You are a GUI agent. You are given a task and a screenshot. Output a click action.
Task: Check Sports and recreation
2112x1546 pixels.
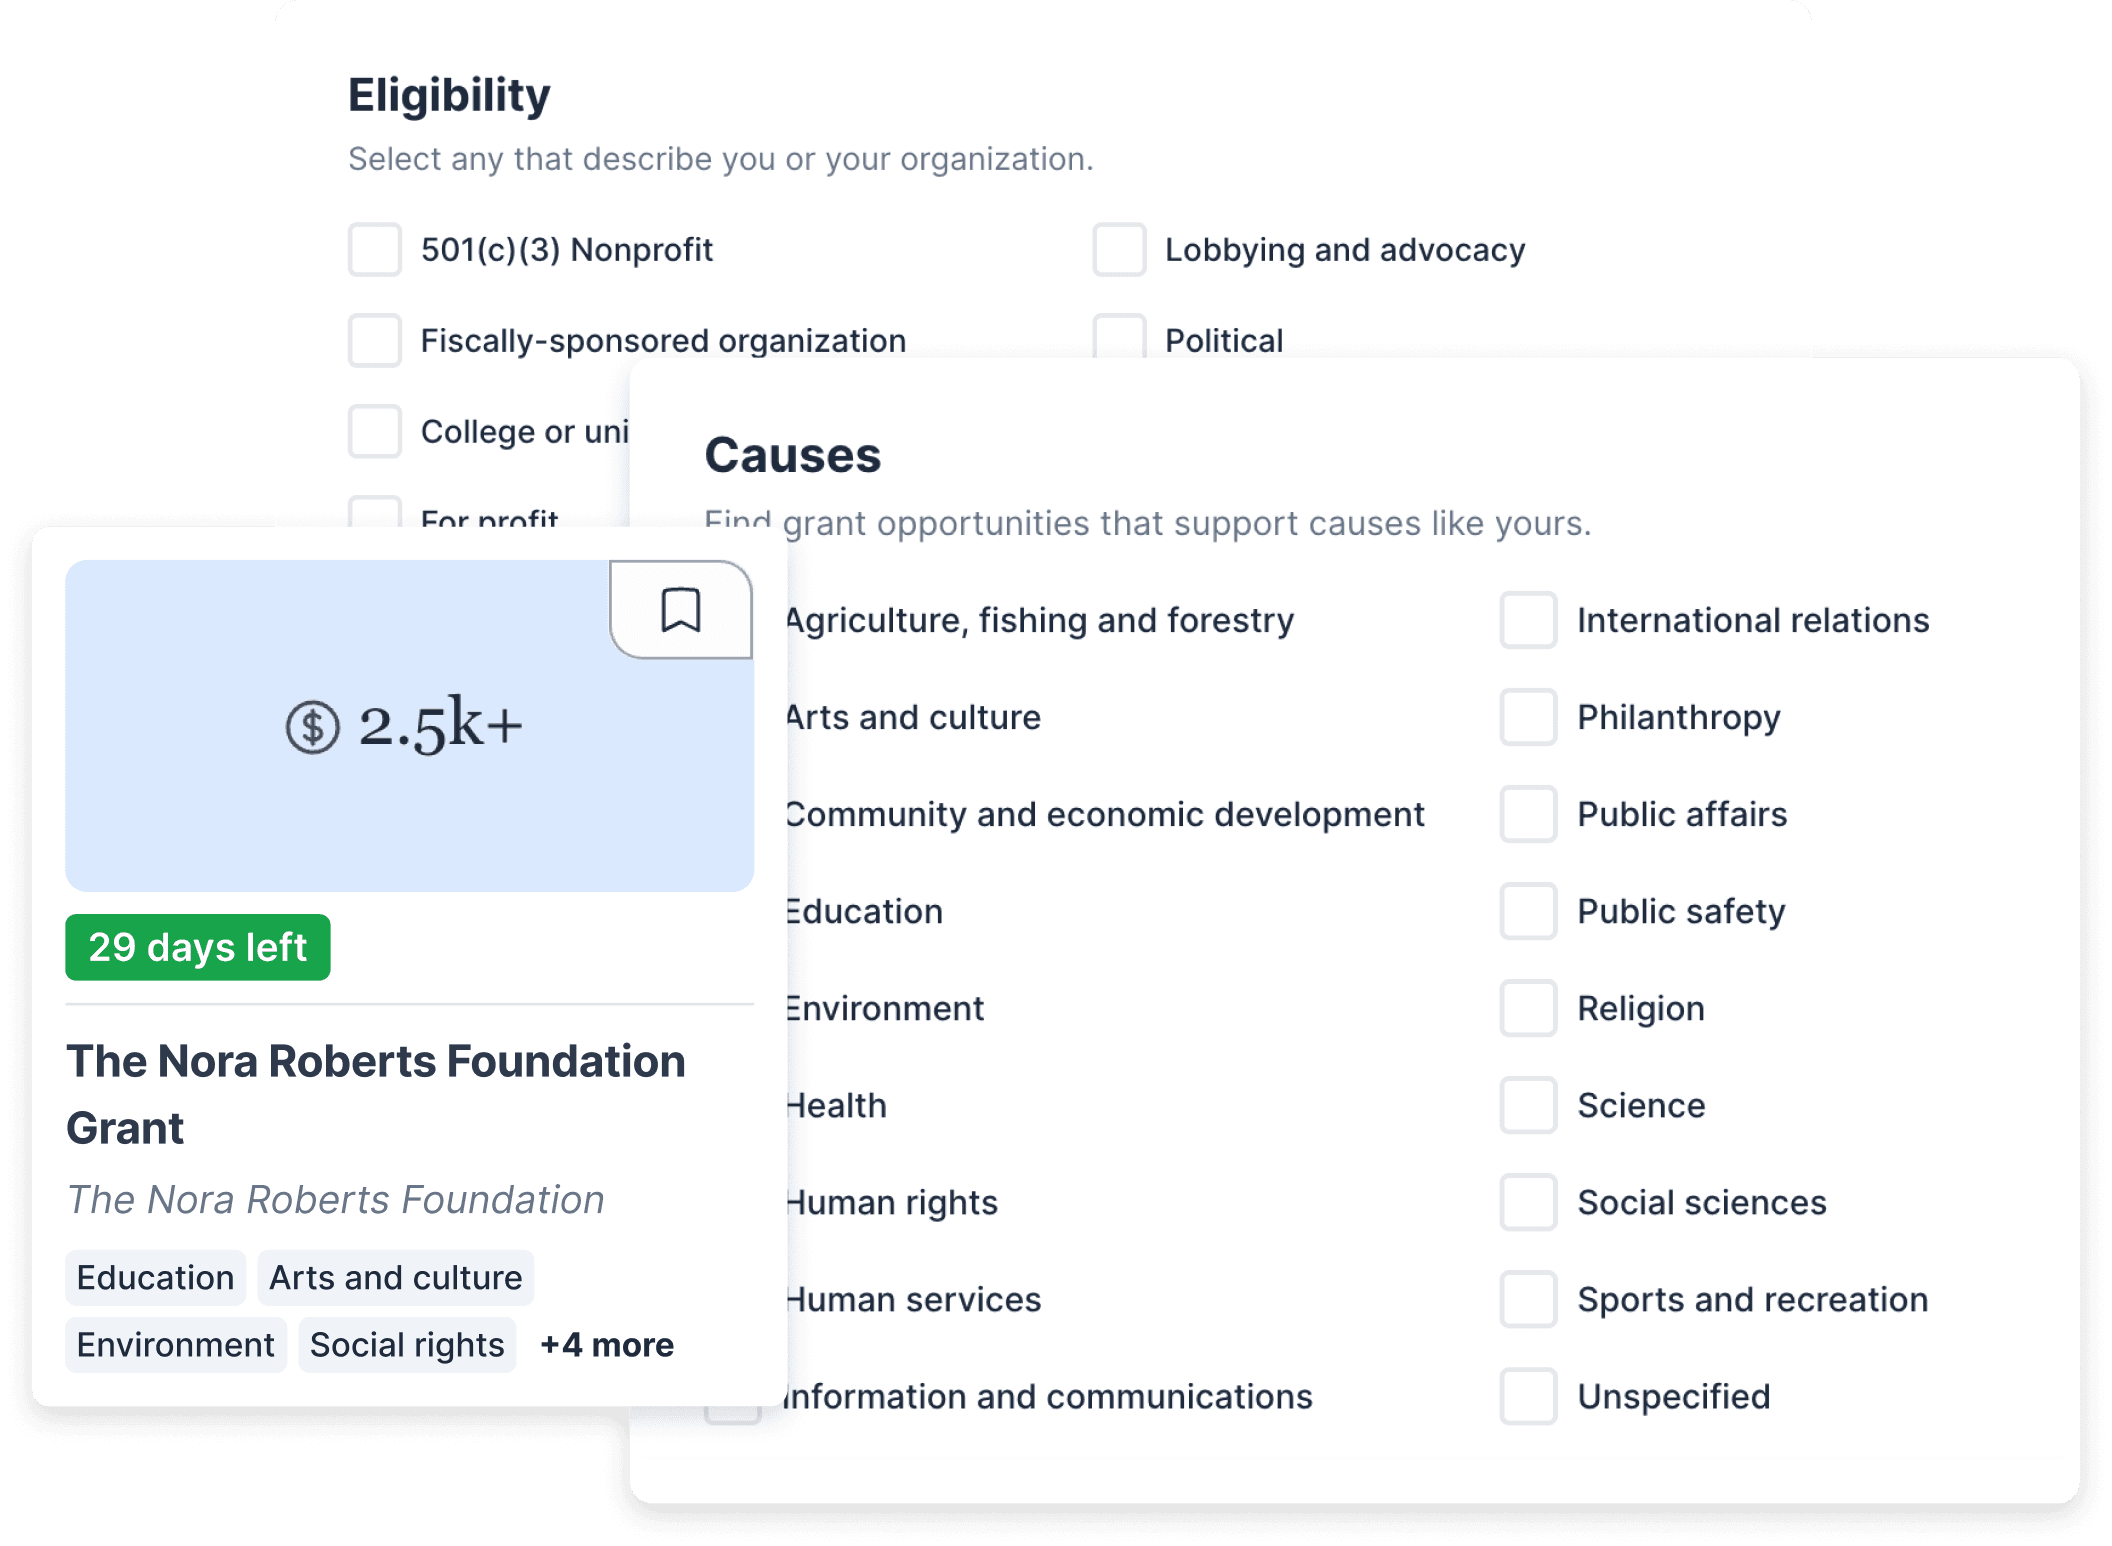(x=1527, y=1299)
